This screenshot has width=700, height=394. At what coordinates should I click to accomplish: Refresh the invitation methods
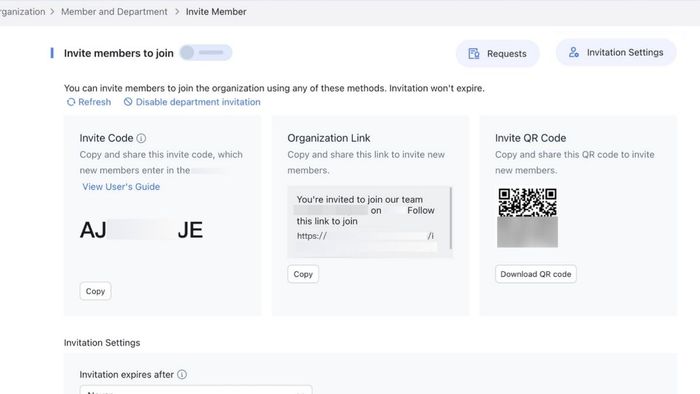[89, 102]
